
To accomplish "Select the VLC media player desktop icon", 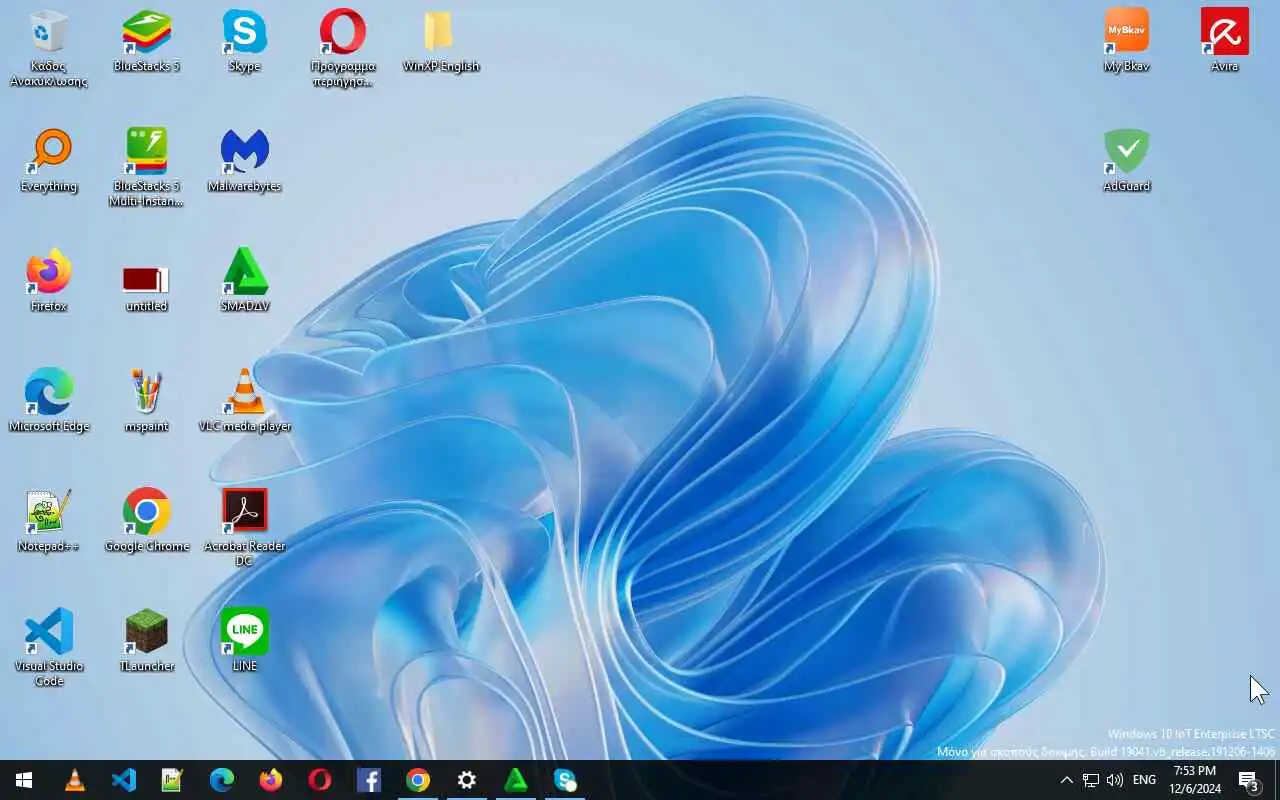I will coord(245,400).
